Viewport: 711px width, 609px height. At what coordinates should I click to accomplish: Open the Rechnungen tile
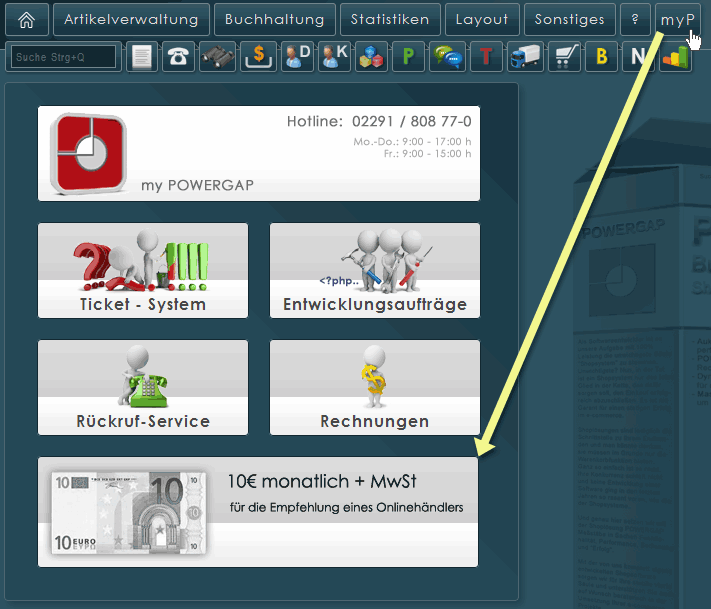[x=375, y=387]
